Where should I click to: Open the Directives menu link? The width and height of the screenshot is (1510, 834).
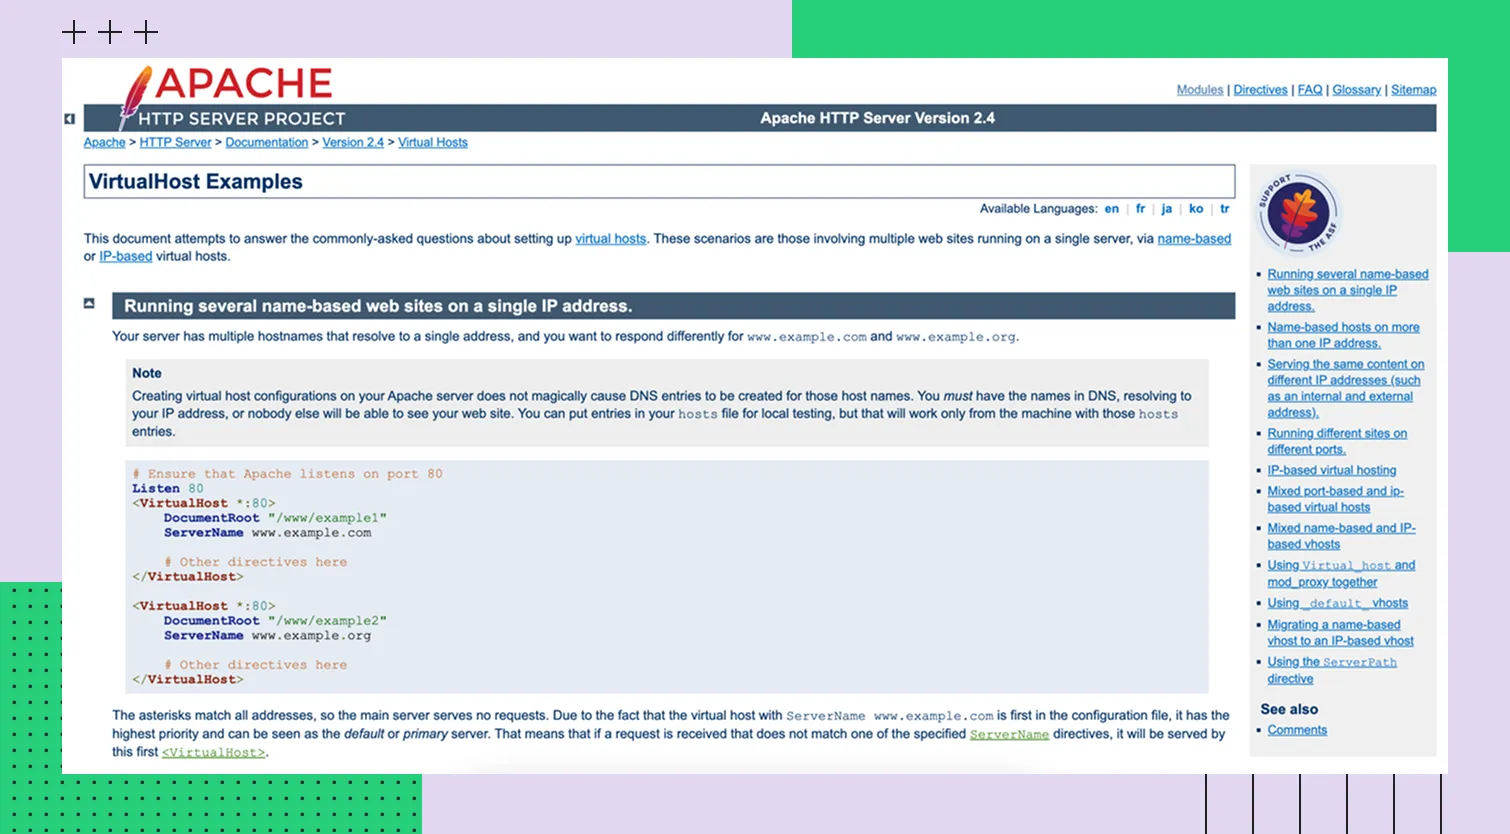[x=1260, y=90]
